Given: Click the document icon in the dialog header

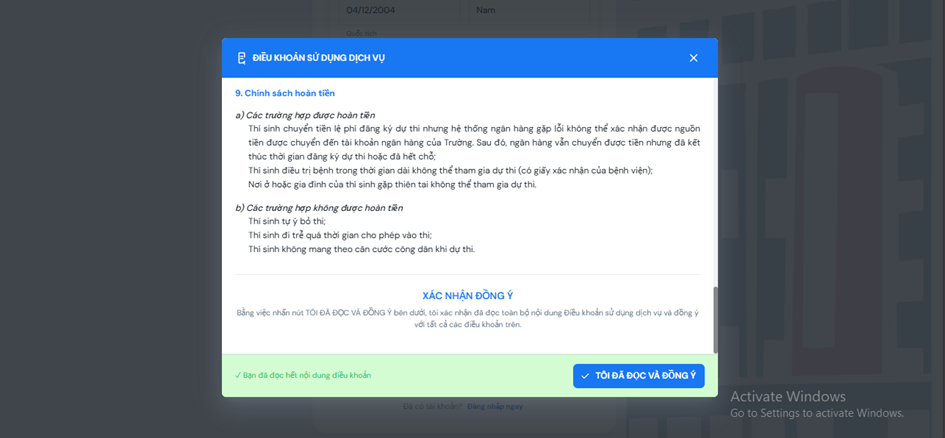Looking at the screenshot, I should pyautogui.click(x=241, y=58).
